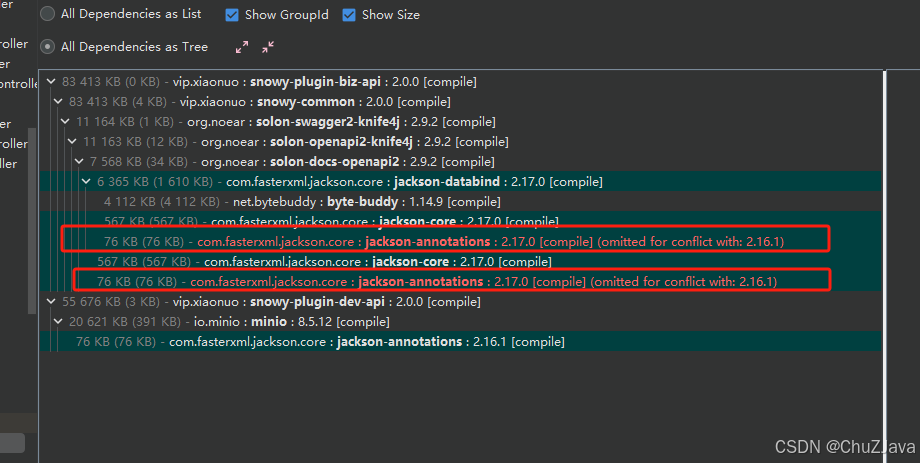Collapse the solon-openapi2-knife4j node

(x=72, y=141)
